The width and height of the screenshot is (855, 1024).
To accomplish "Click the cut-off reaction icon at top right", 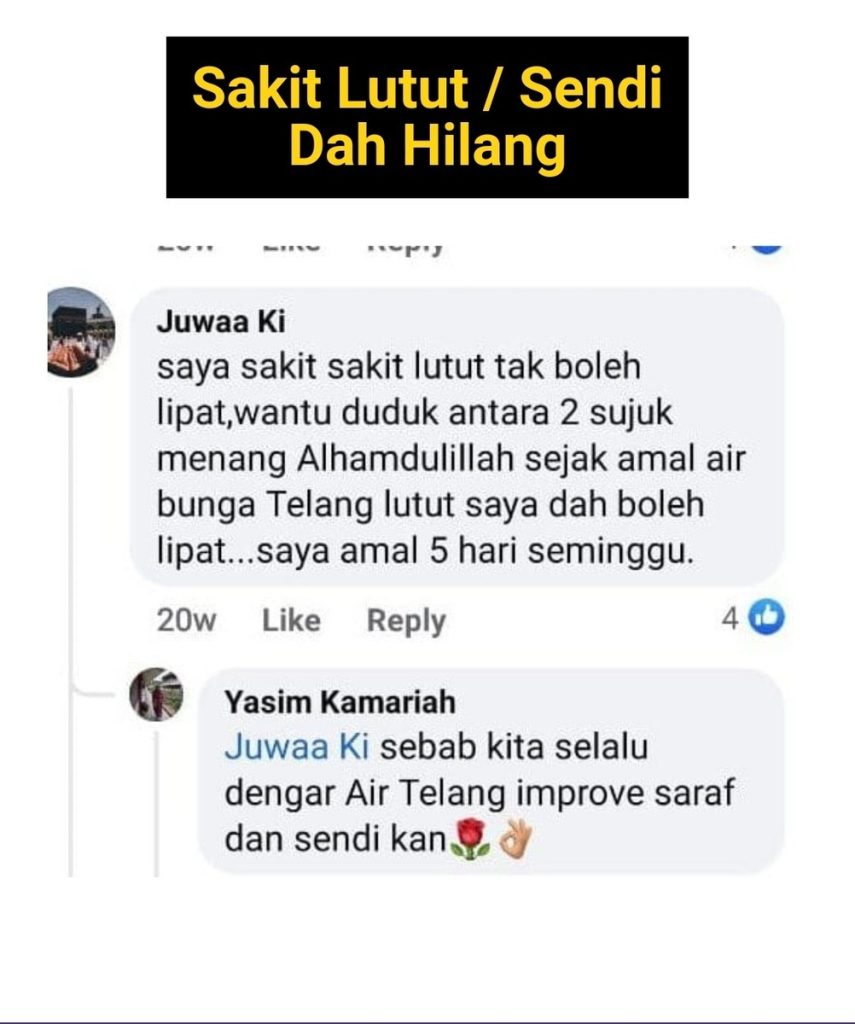I will [766, 248].
